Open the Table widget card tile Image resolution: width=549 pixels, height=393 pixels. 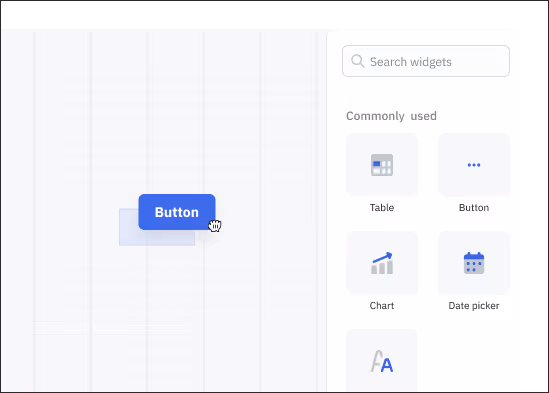[x=382, y=165]
